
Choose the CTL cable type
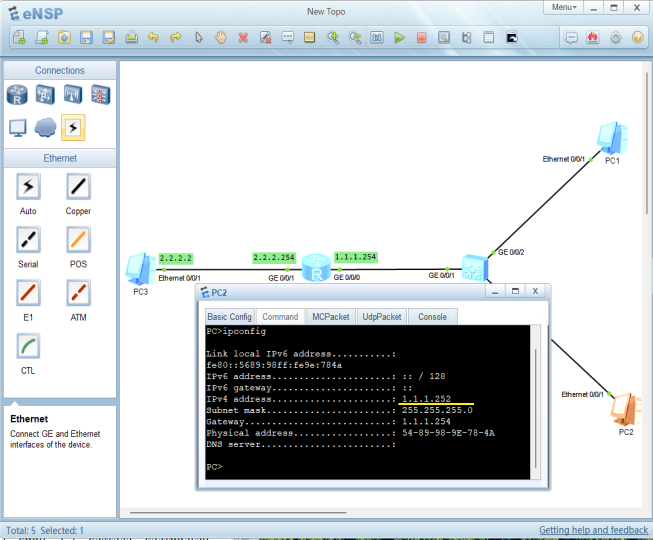(28, 347)
